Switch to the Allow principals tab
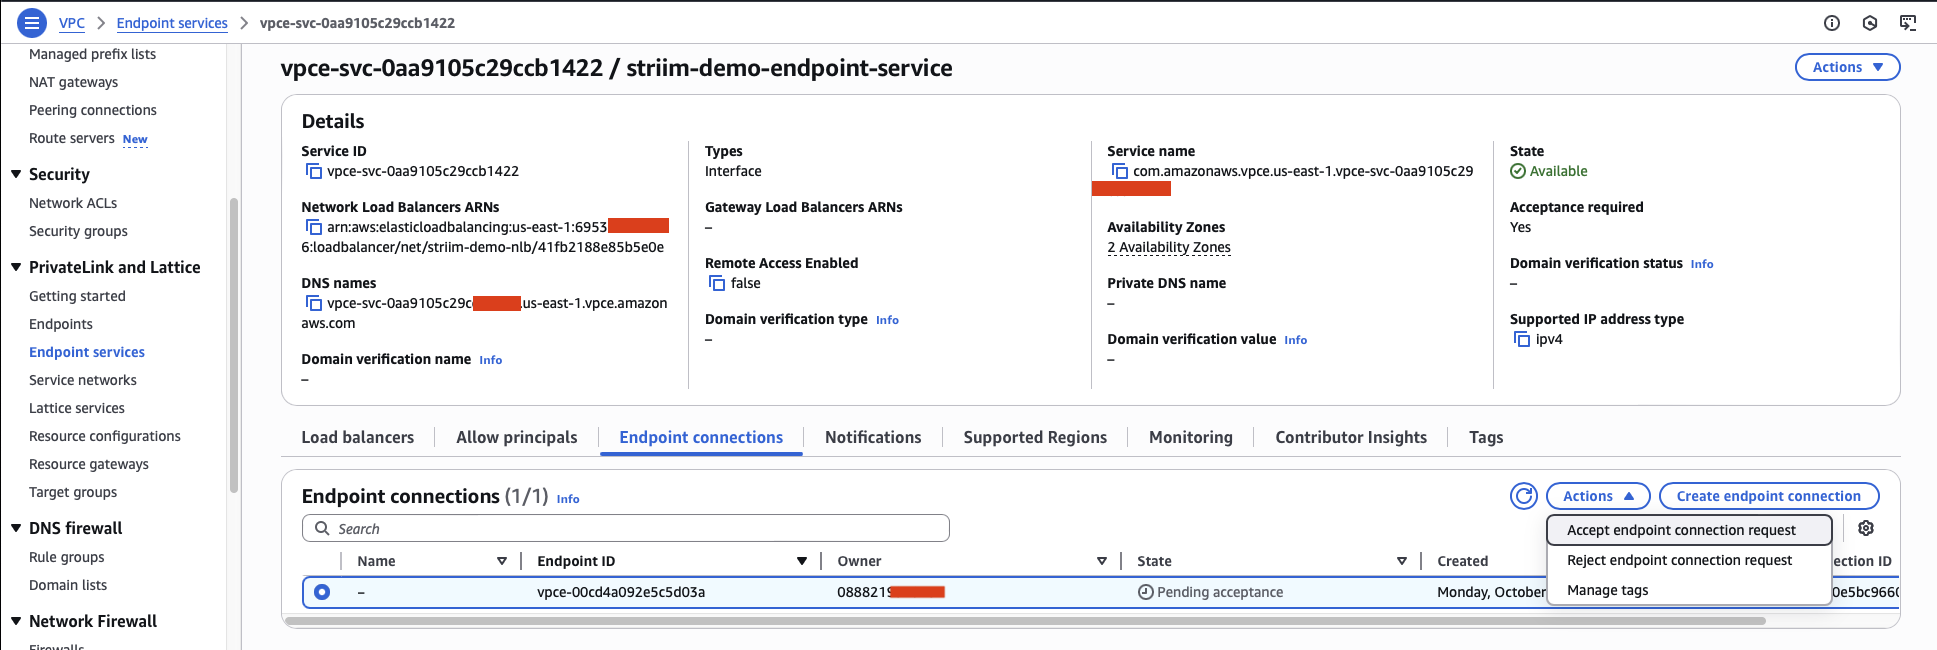 point(516,437)
